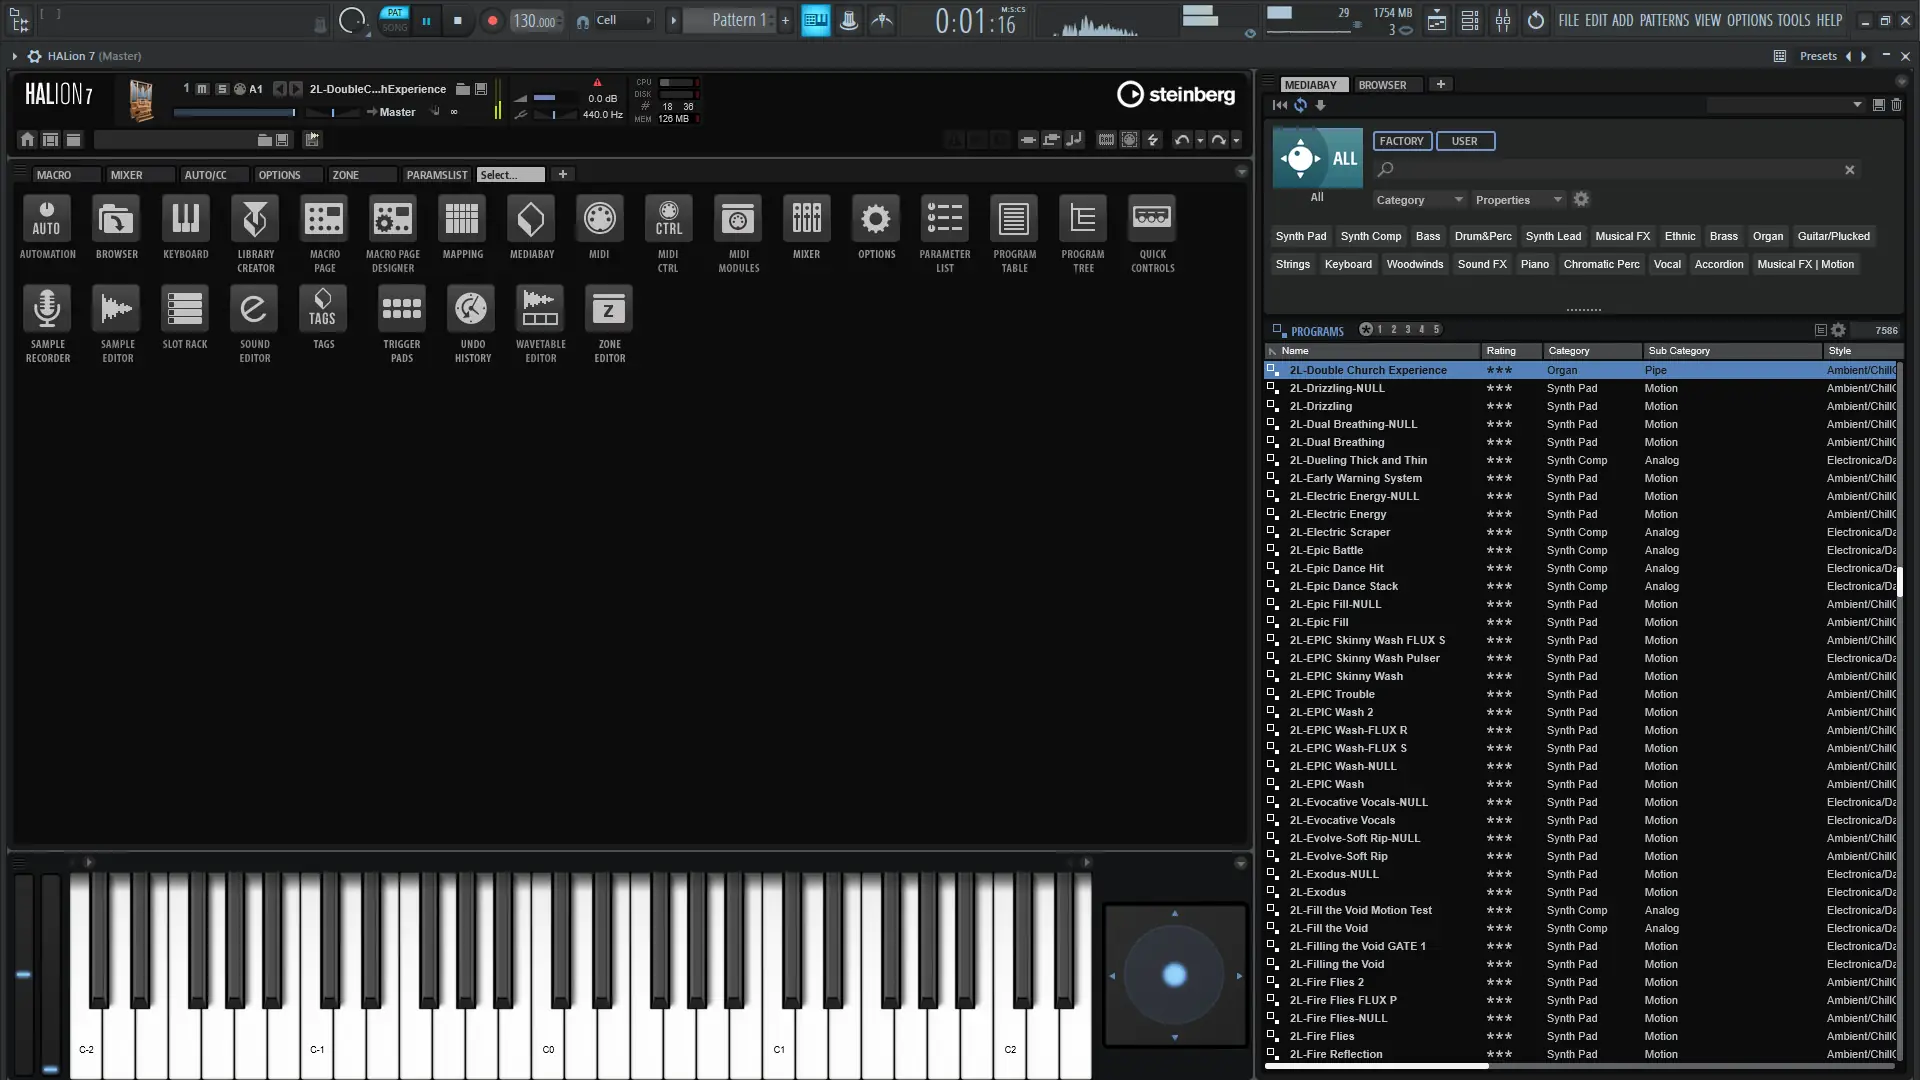Filter results by Synth Lead category
The image size is (1920, 1080).
point(1553,236)
